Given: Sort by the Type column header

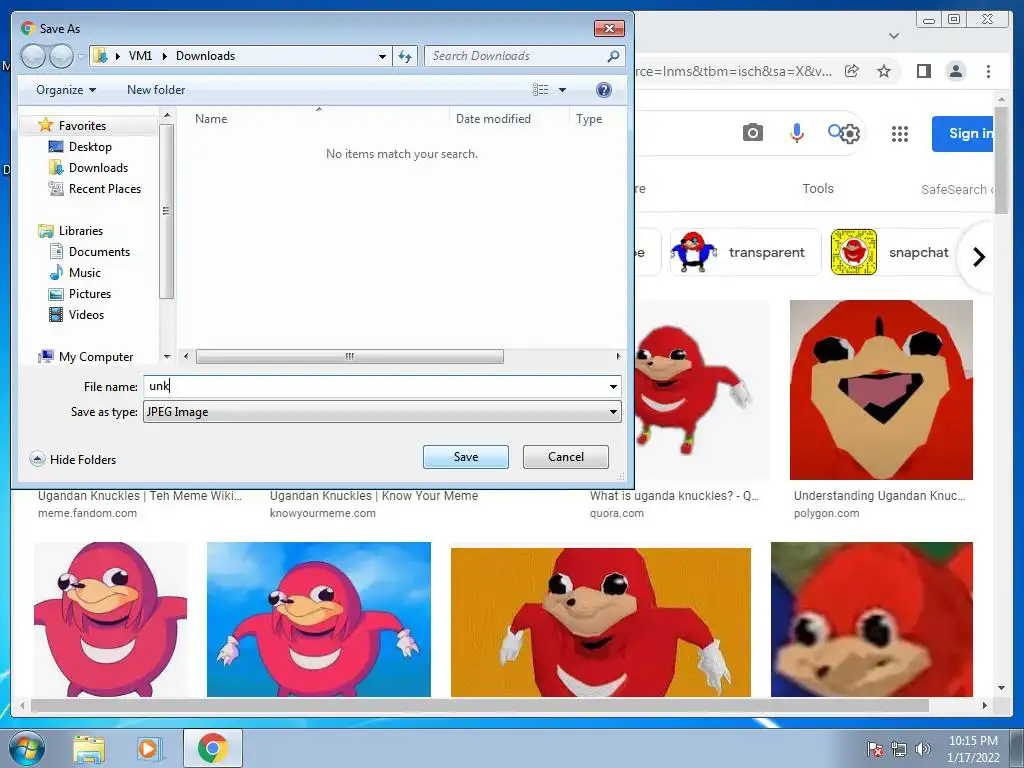Looking at the screenshot, I should 589,119.
